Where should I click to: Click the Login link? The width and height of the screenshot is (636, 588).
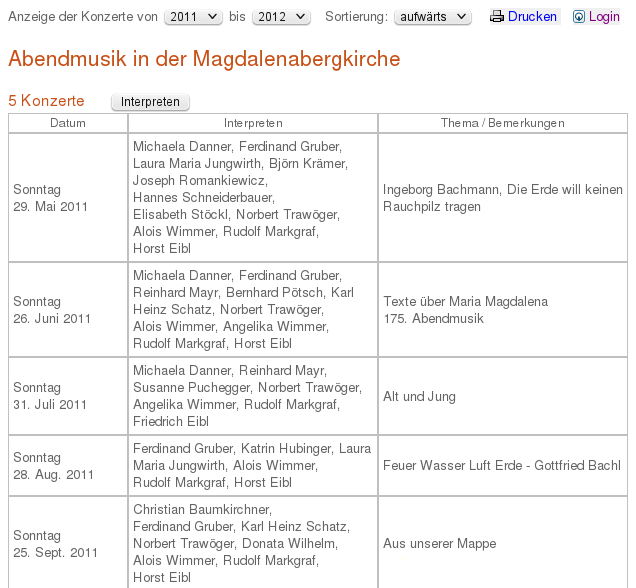pos(604,17)
